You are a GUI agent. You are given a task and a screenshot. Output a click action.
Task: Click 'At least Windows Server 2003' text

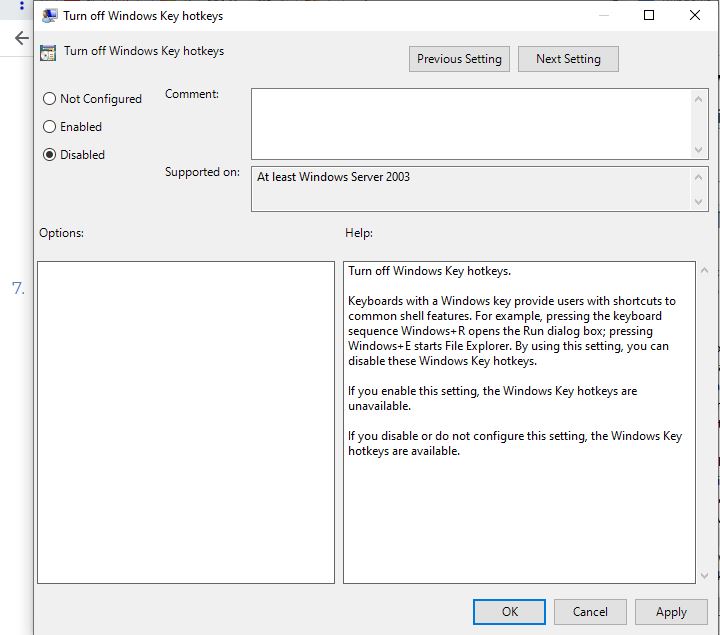point(333,177)
